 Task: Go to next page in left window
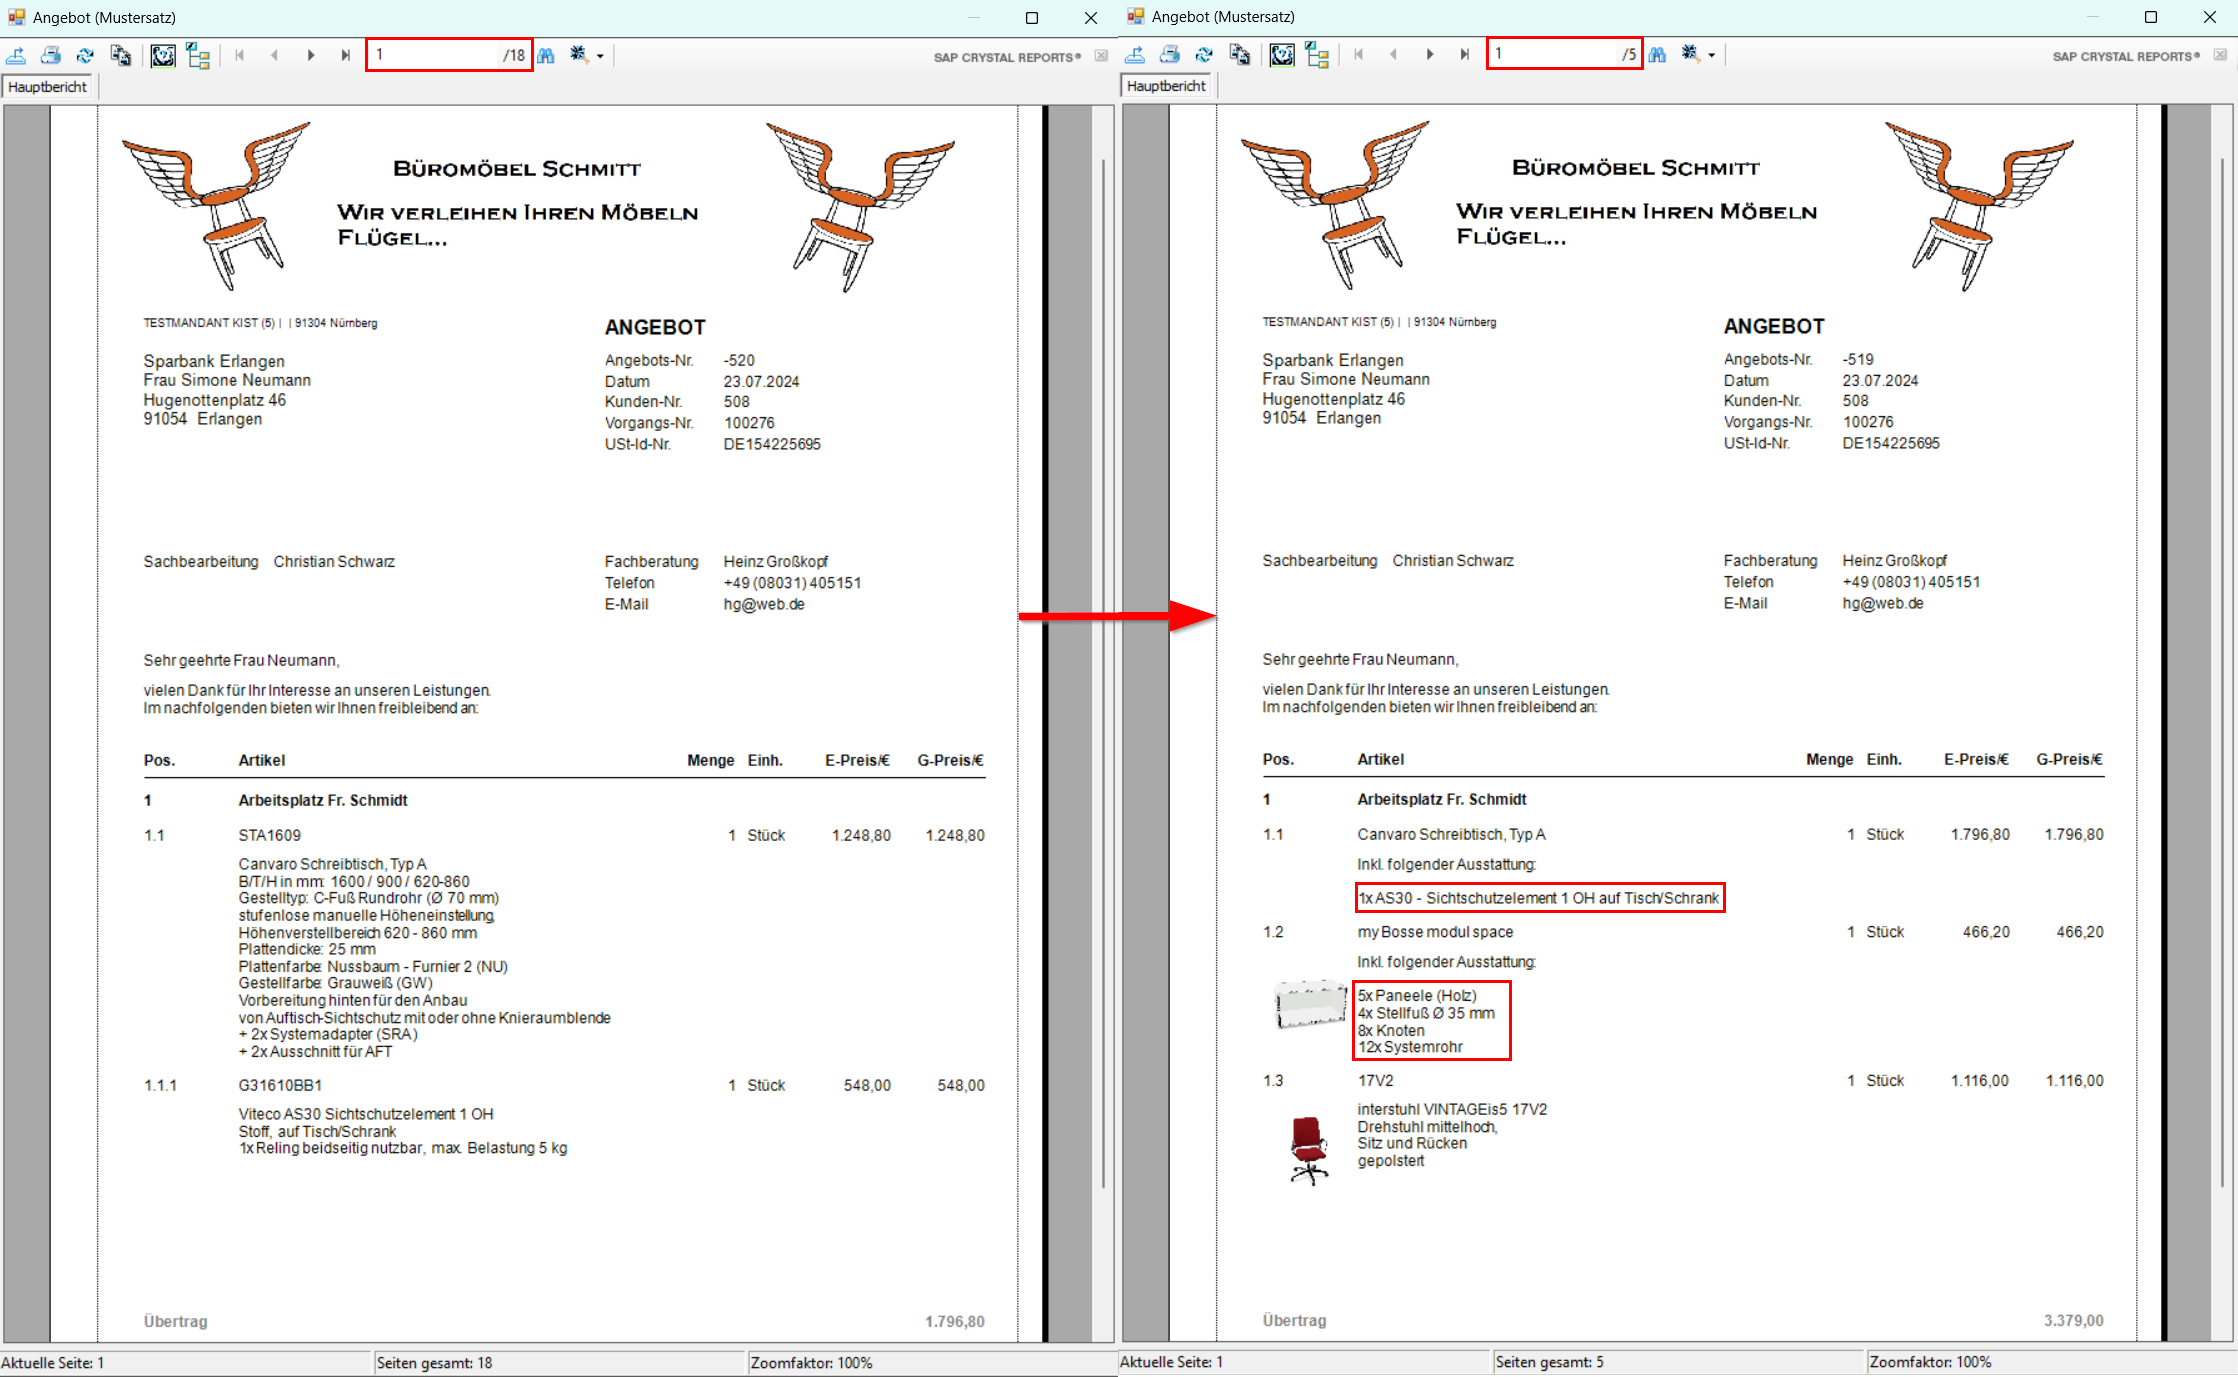click(311, 55)
